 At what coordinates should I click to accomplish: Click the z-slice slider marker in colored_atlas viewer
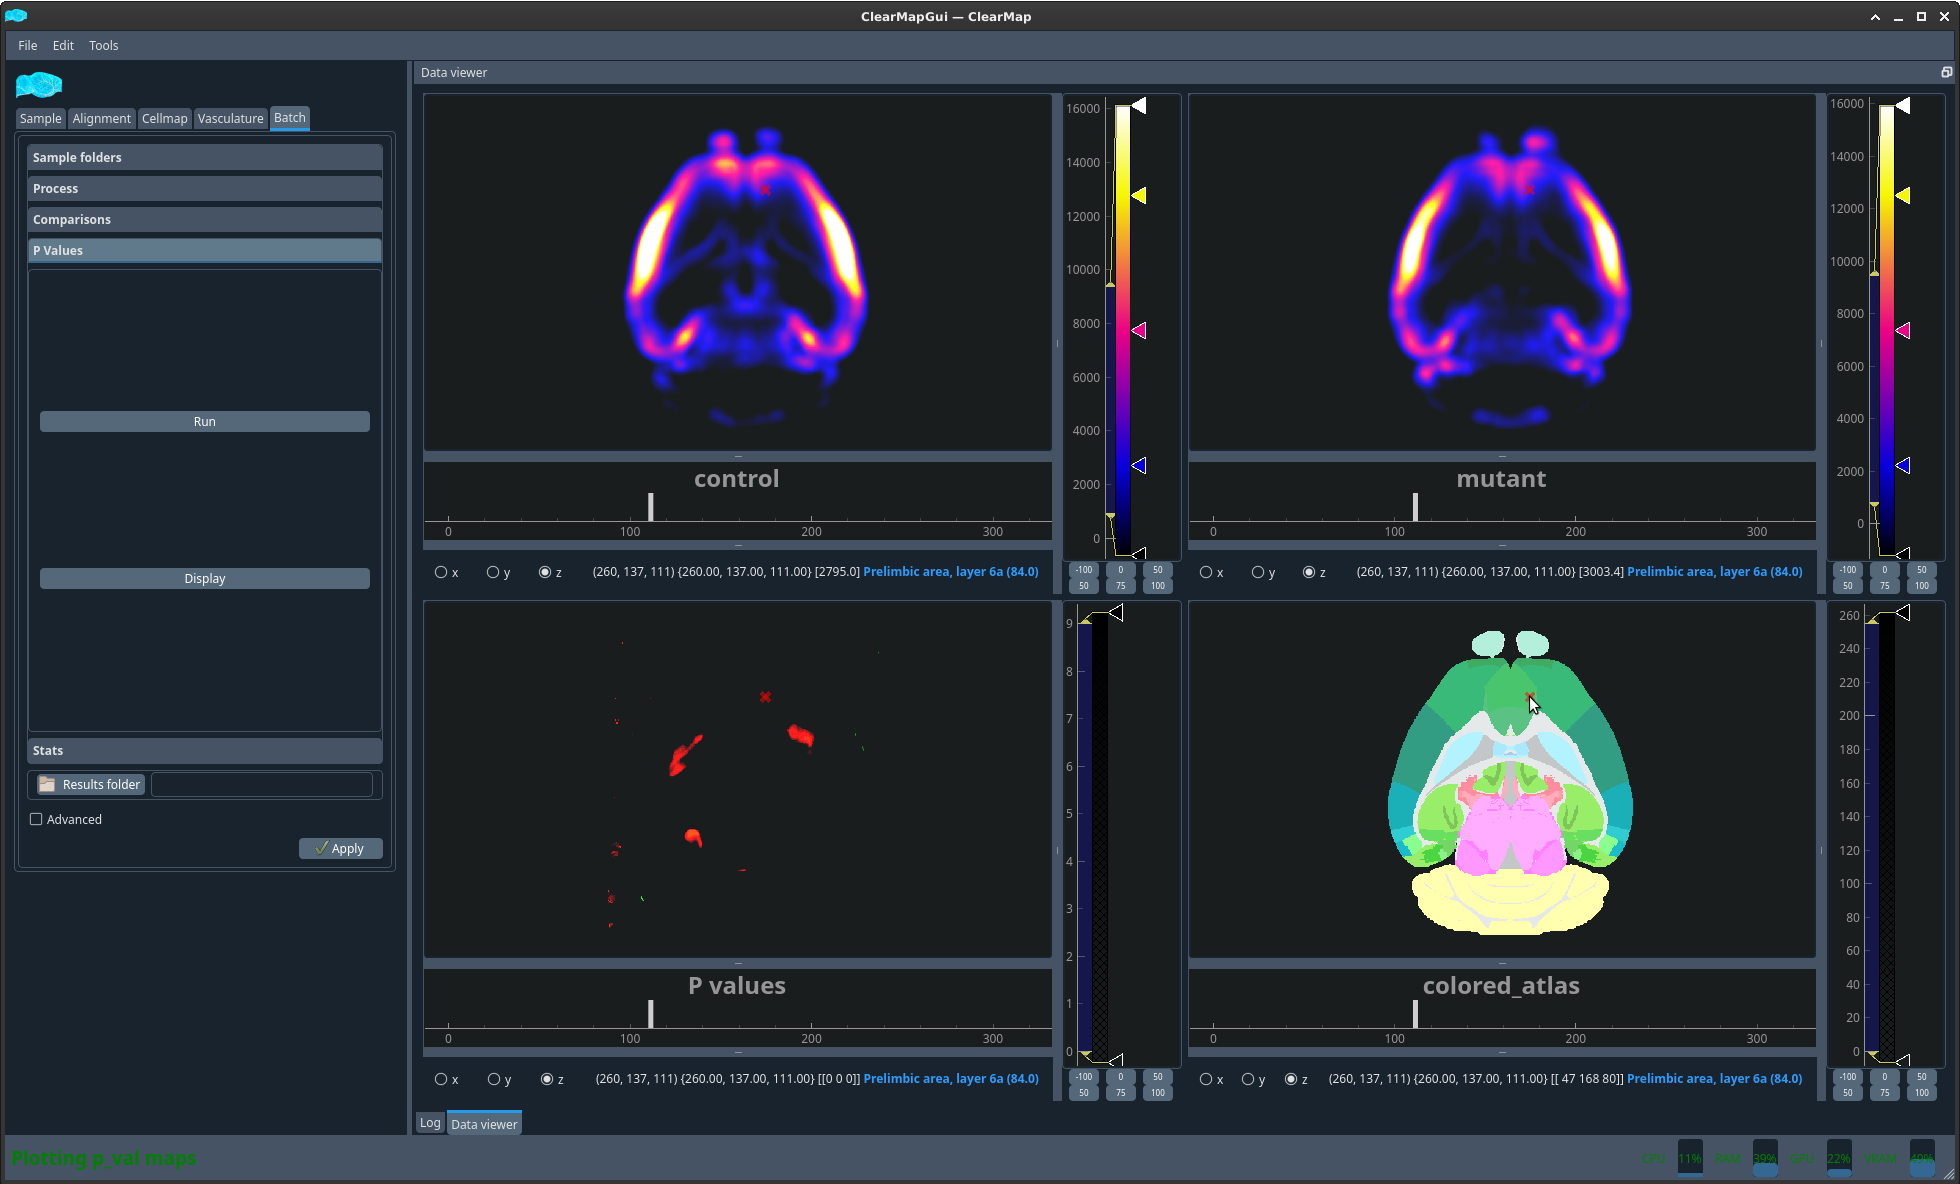pyautogui.click(x=1415, y=1014)
